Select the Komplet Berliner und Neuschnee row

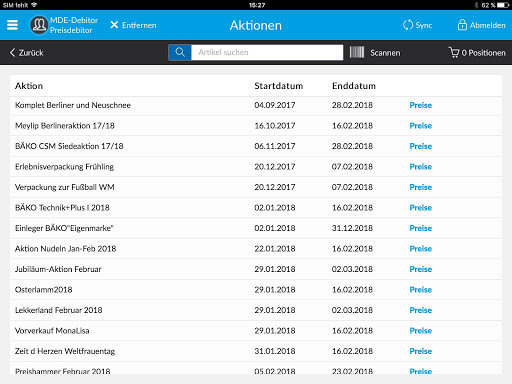[x=256, y=105]
